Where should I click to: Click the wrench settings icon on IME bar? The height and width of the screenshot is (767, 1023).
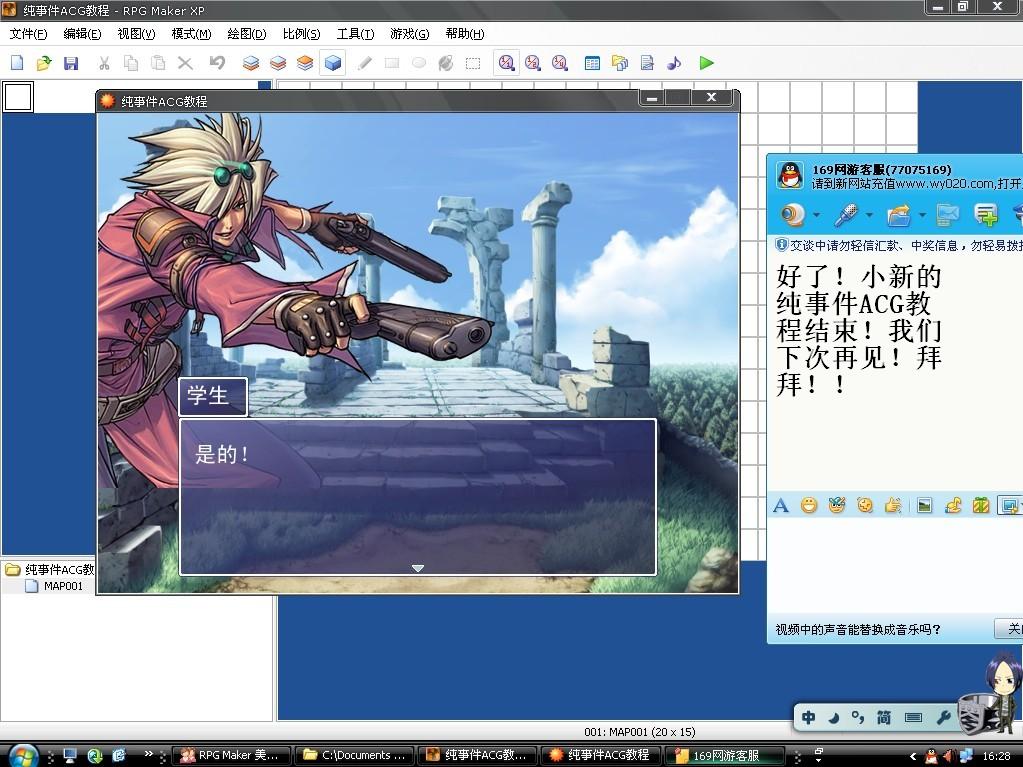943,717
